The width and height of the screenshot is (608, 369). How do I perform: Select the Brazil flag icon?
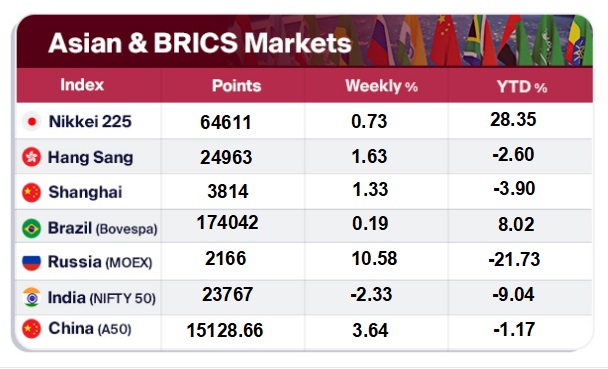coord(31,228)
